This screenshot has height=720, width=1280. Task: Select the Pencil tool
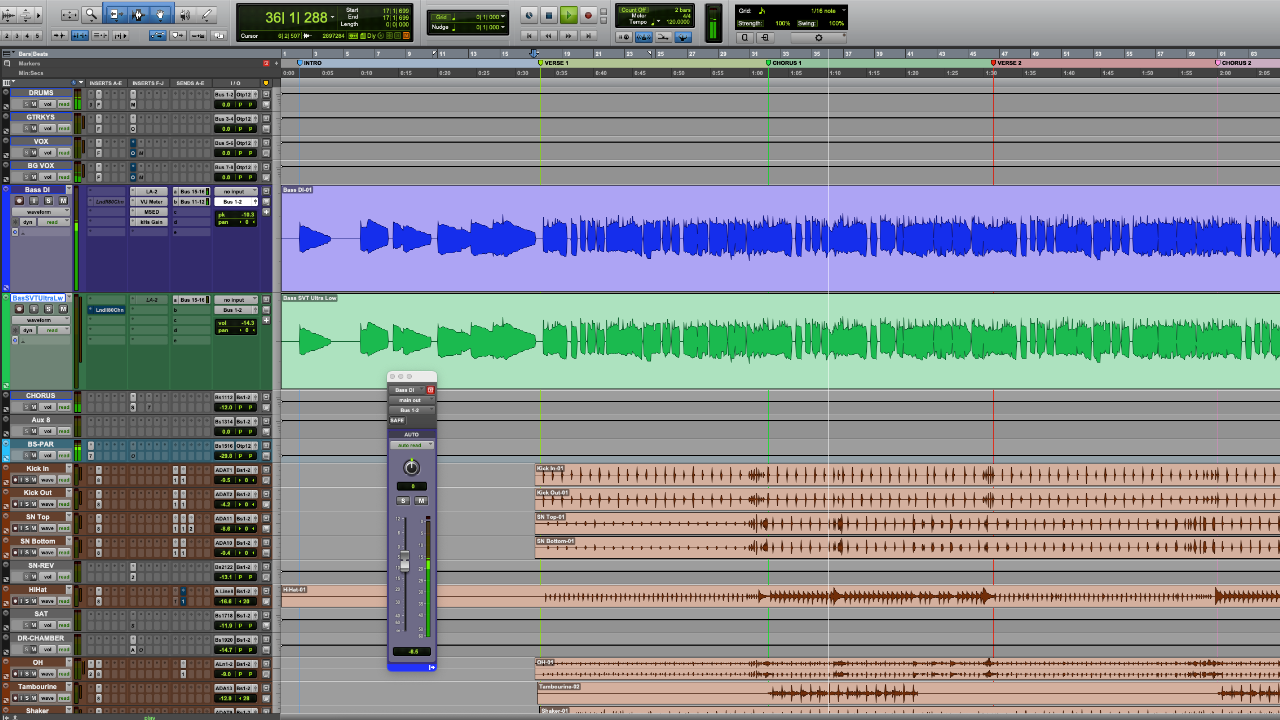(207, 15)
